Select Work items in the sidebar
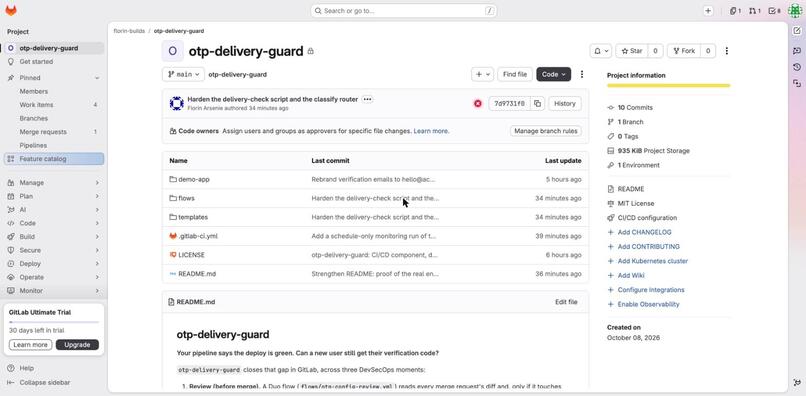The width and height of the screenshot is (806, 396). coord(53,104)
